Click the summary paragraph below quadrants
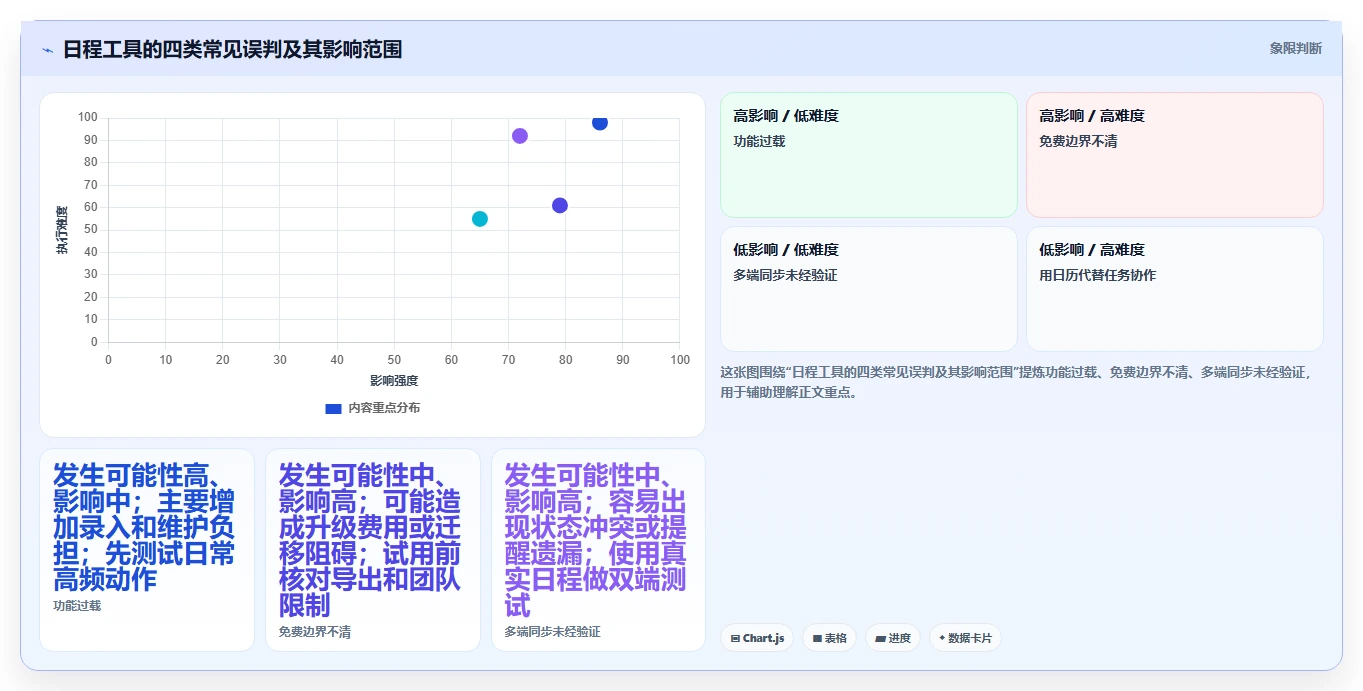This screenshot has height=691, width=1363. pyautogui.click(x=1016, y=382)
